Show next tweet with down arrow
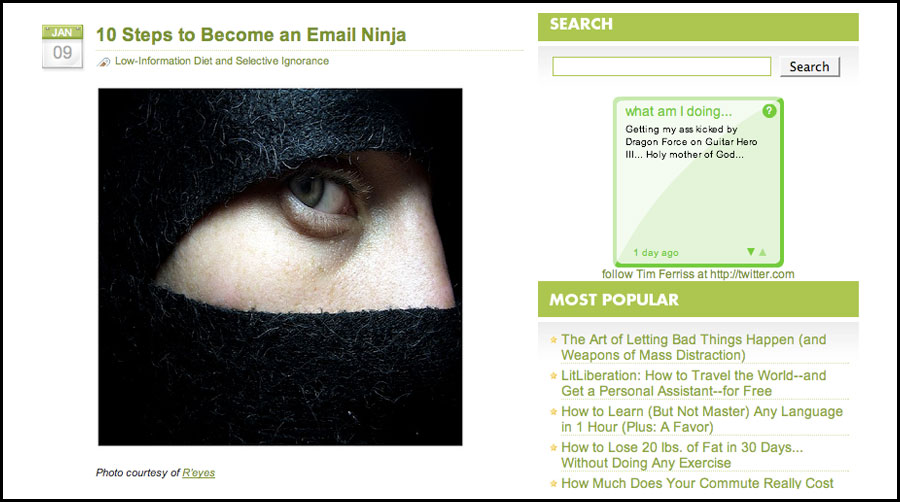 tap(750, 252)
